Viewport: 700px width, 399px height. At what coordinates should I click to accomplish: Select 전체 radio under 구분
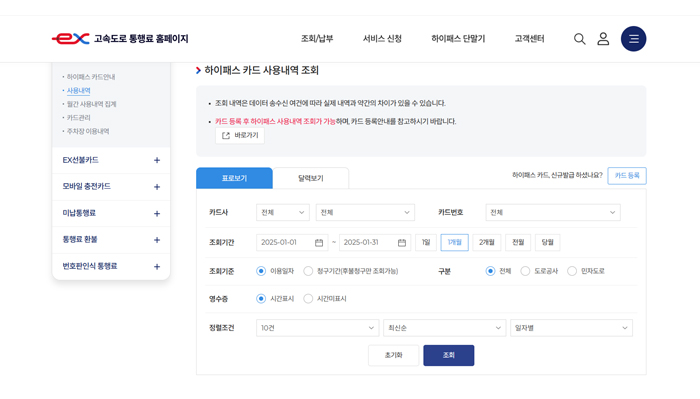click(490, 271)
